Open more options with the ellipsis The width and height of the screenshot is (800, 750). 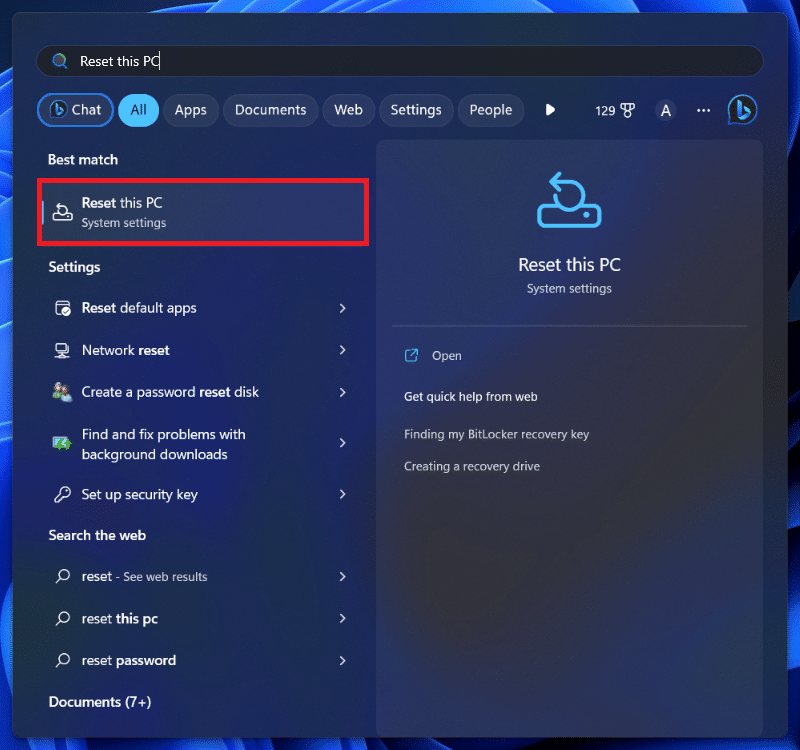tap(703, 110)
